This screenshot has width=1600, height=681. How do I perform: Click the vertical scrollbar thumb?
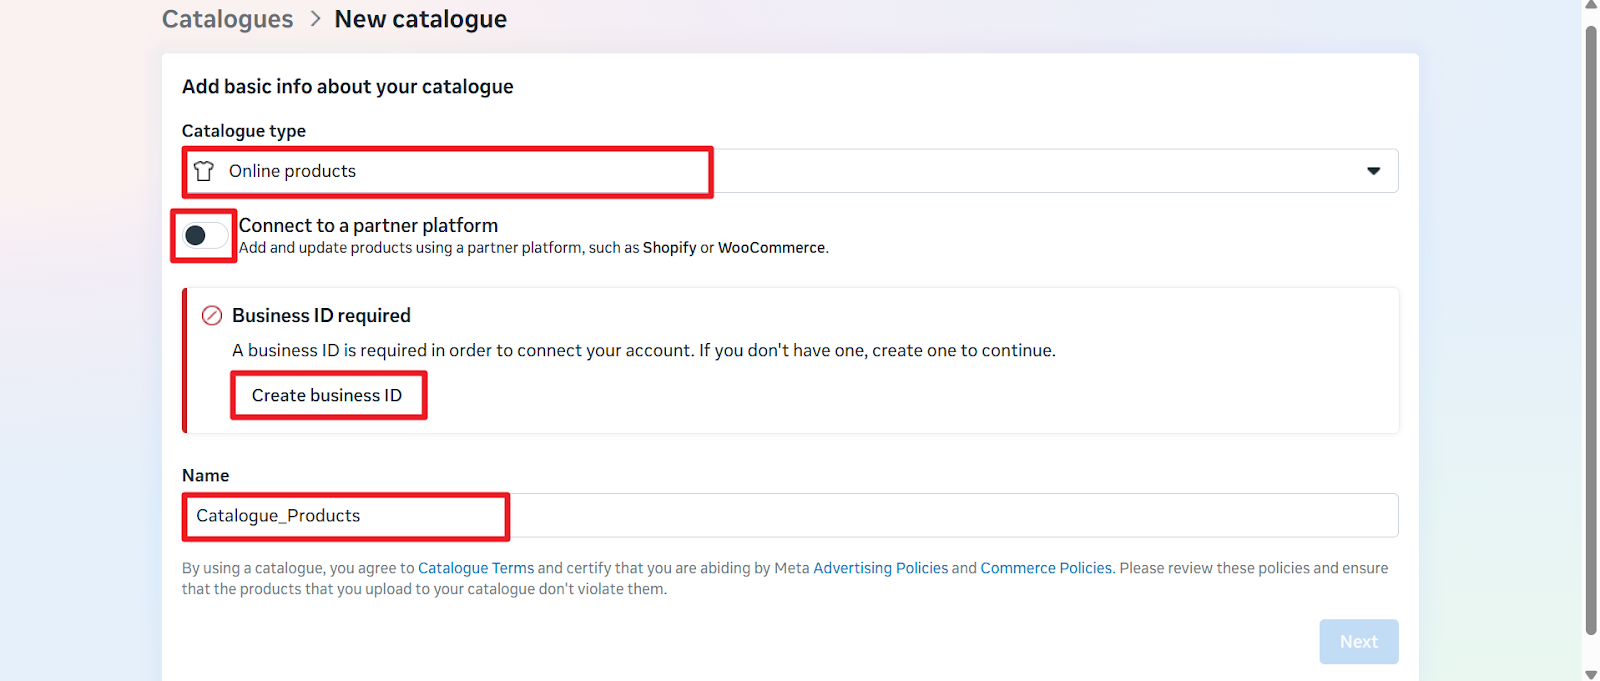click(1591, 330)
